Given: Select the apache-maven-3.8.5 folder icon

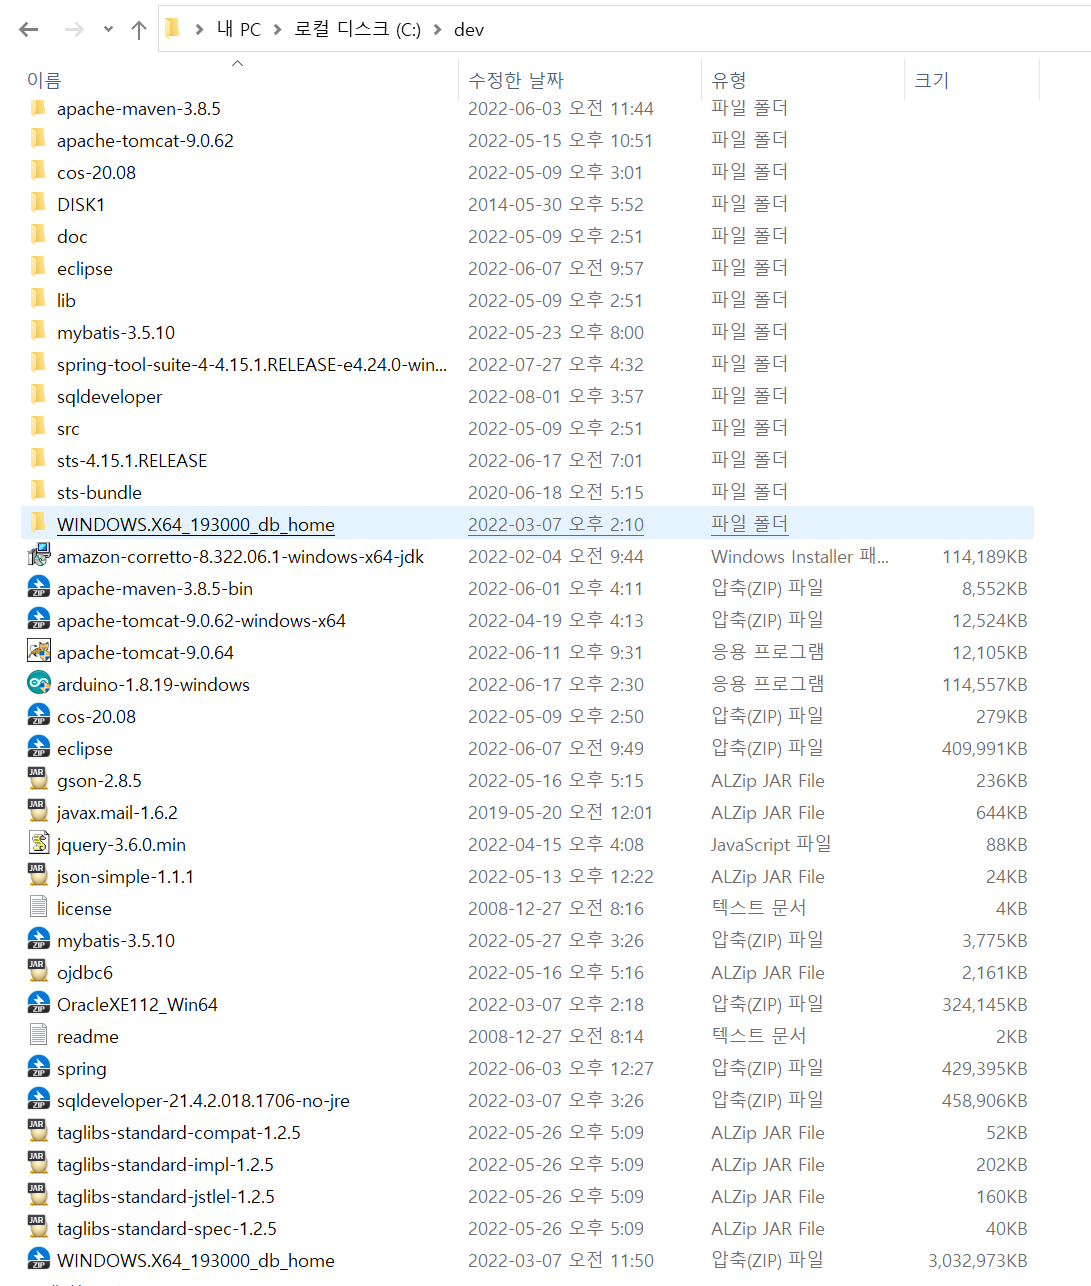Looking at the screenshot, I should point(38,108).
